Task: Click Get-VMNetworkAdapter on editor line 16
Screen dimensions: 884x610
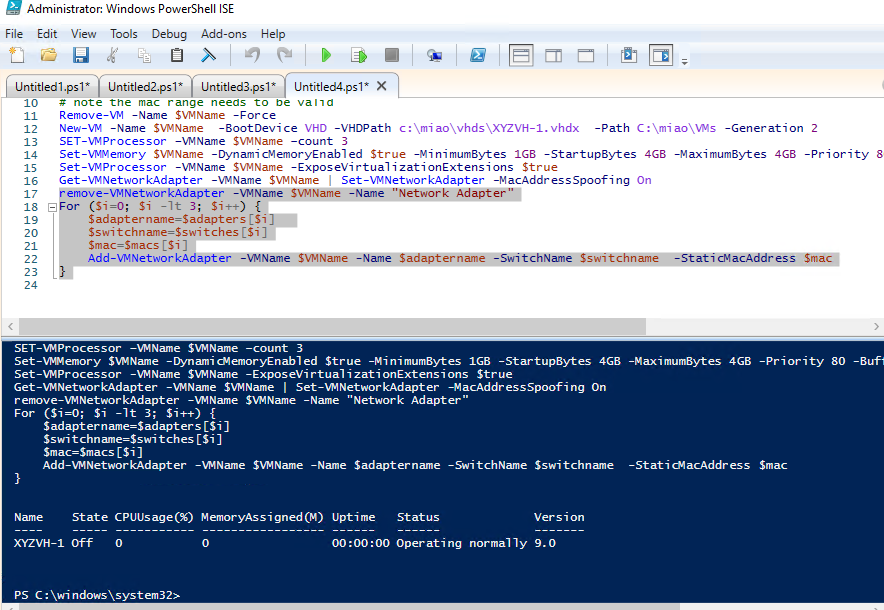Action: 131,180
